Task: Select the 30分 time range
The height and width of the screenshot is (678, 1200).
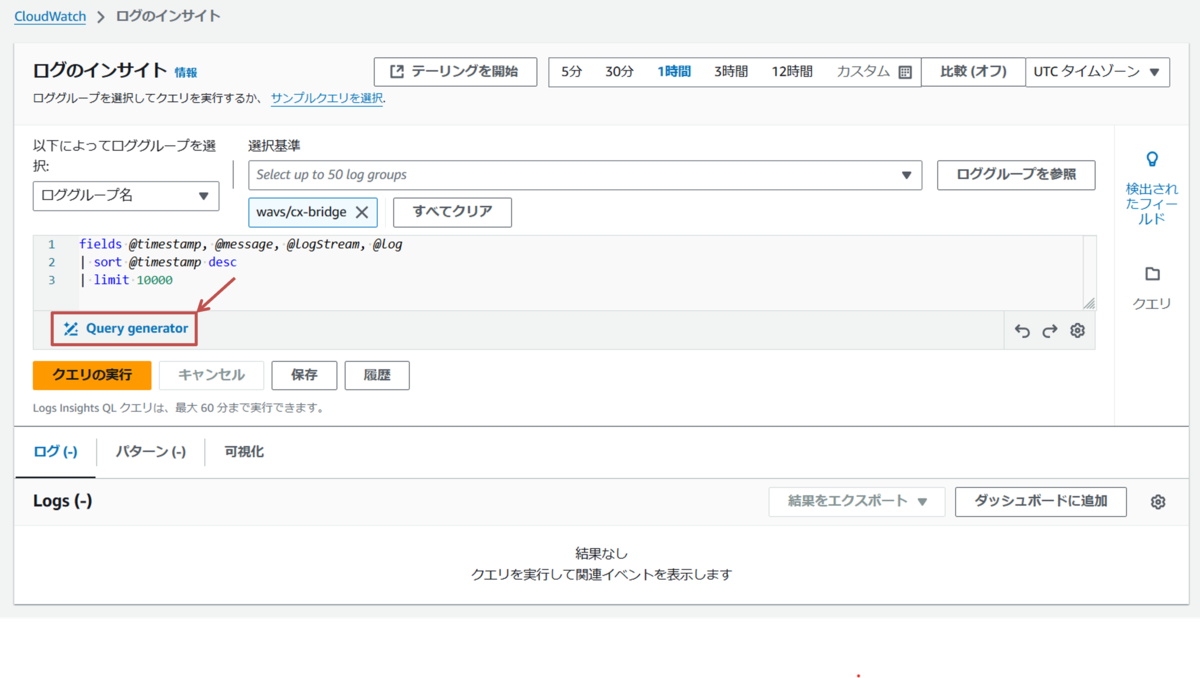Action: pyautogui.click(x=619, y=72)
